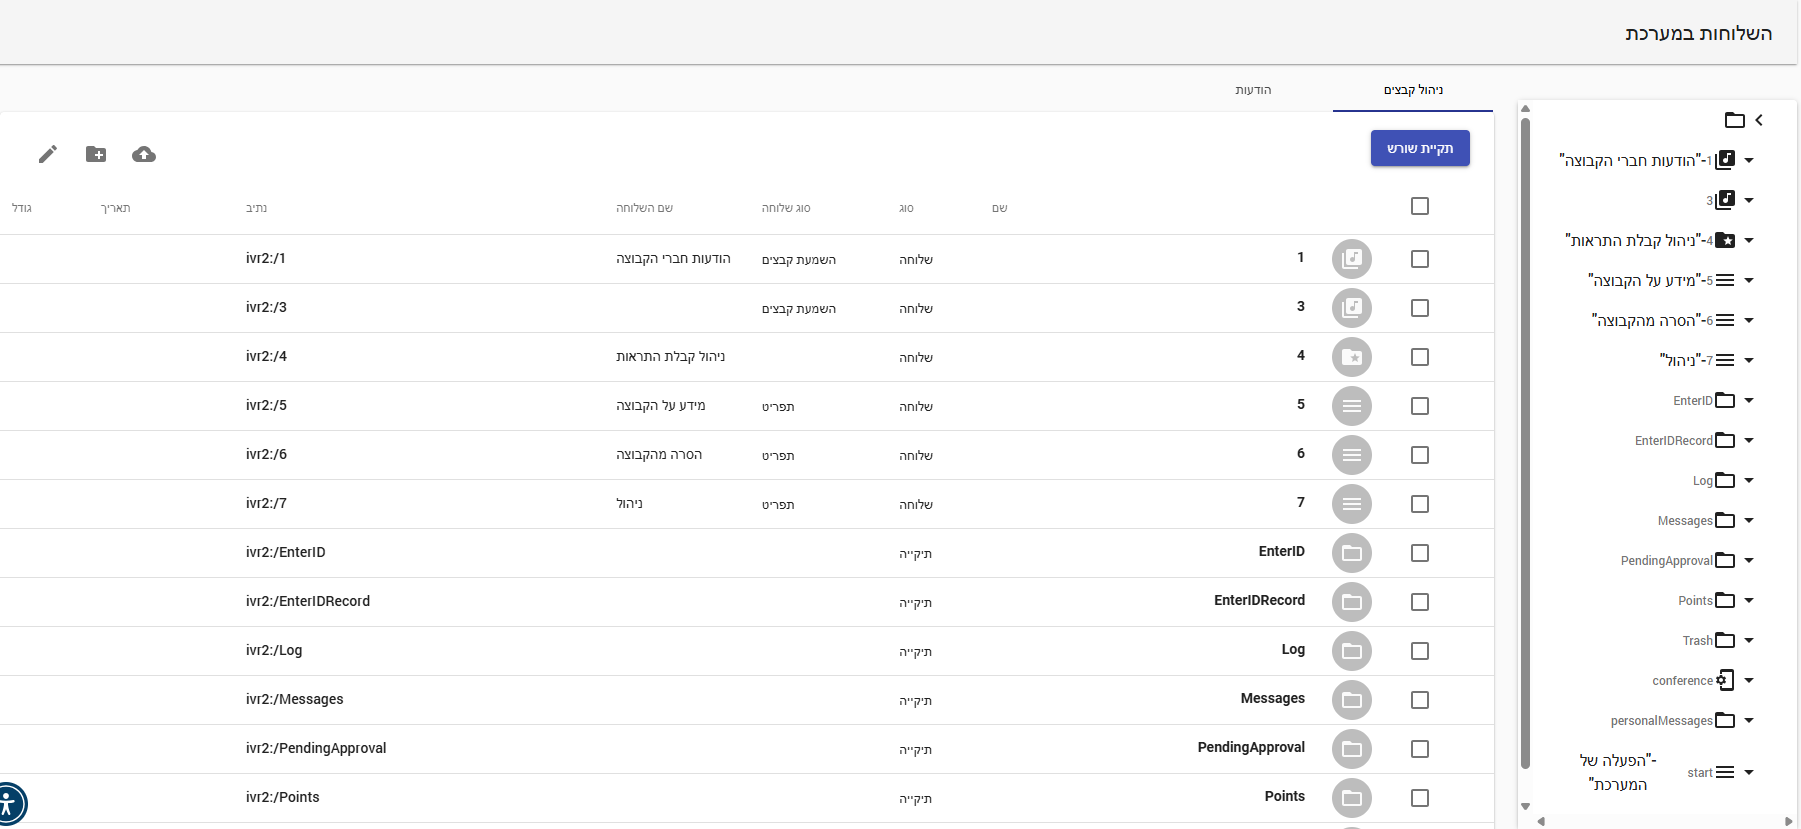The image size is (1801, 829).
Task: Click the pencil edit icon
Action: (48, 154)
